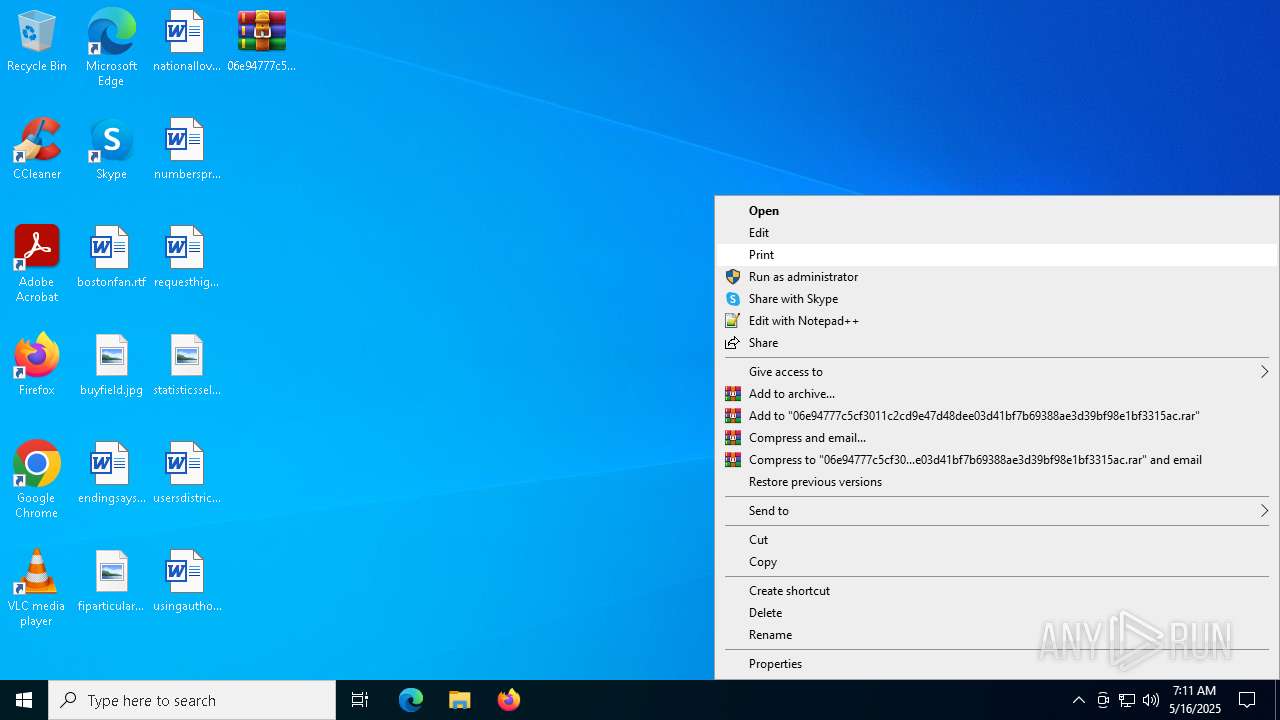
Task: Select the fiparticular image file icon
Action: click(x=111, y=582)
